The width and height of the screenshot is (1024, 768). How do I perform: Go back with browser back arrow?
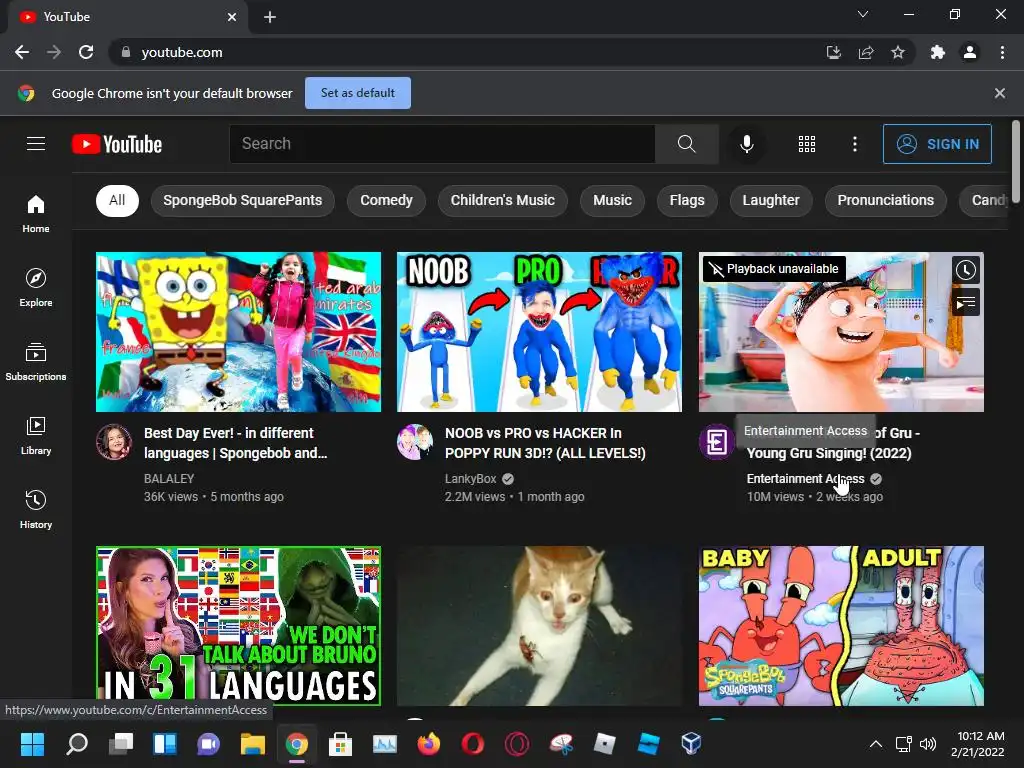point(22,52)
